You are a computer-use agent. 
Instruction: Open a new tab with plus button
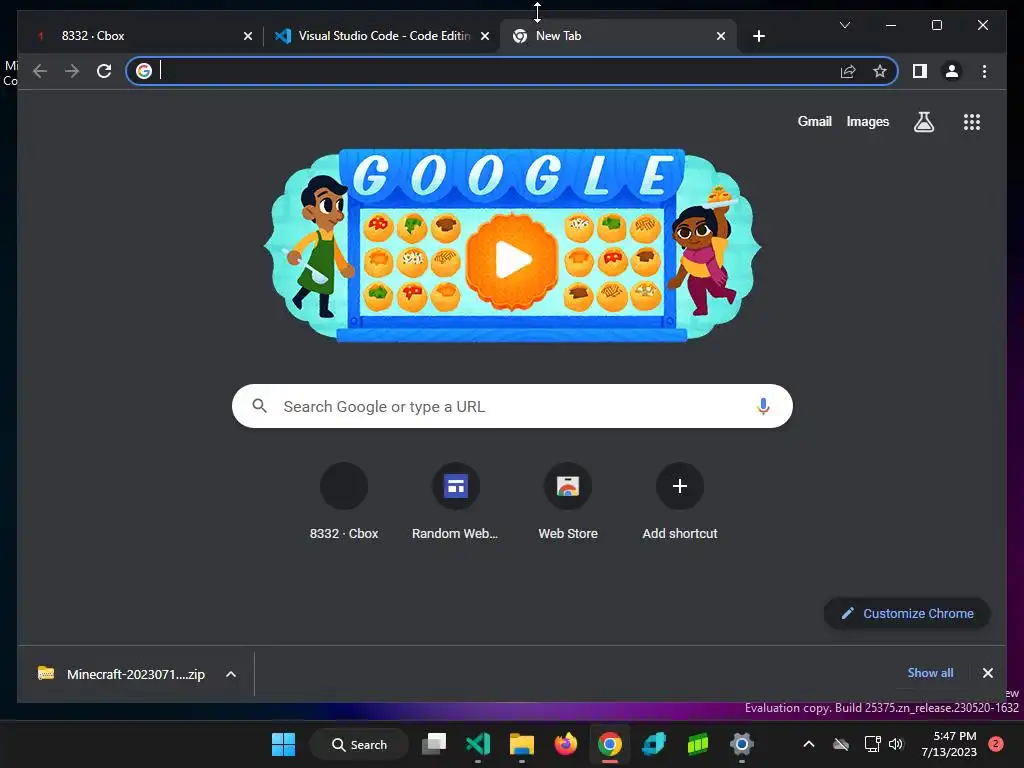[759, 36]
